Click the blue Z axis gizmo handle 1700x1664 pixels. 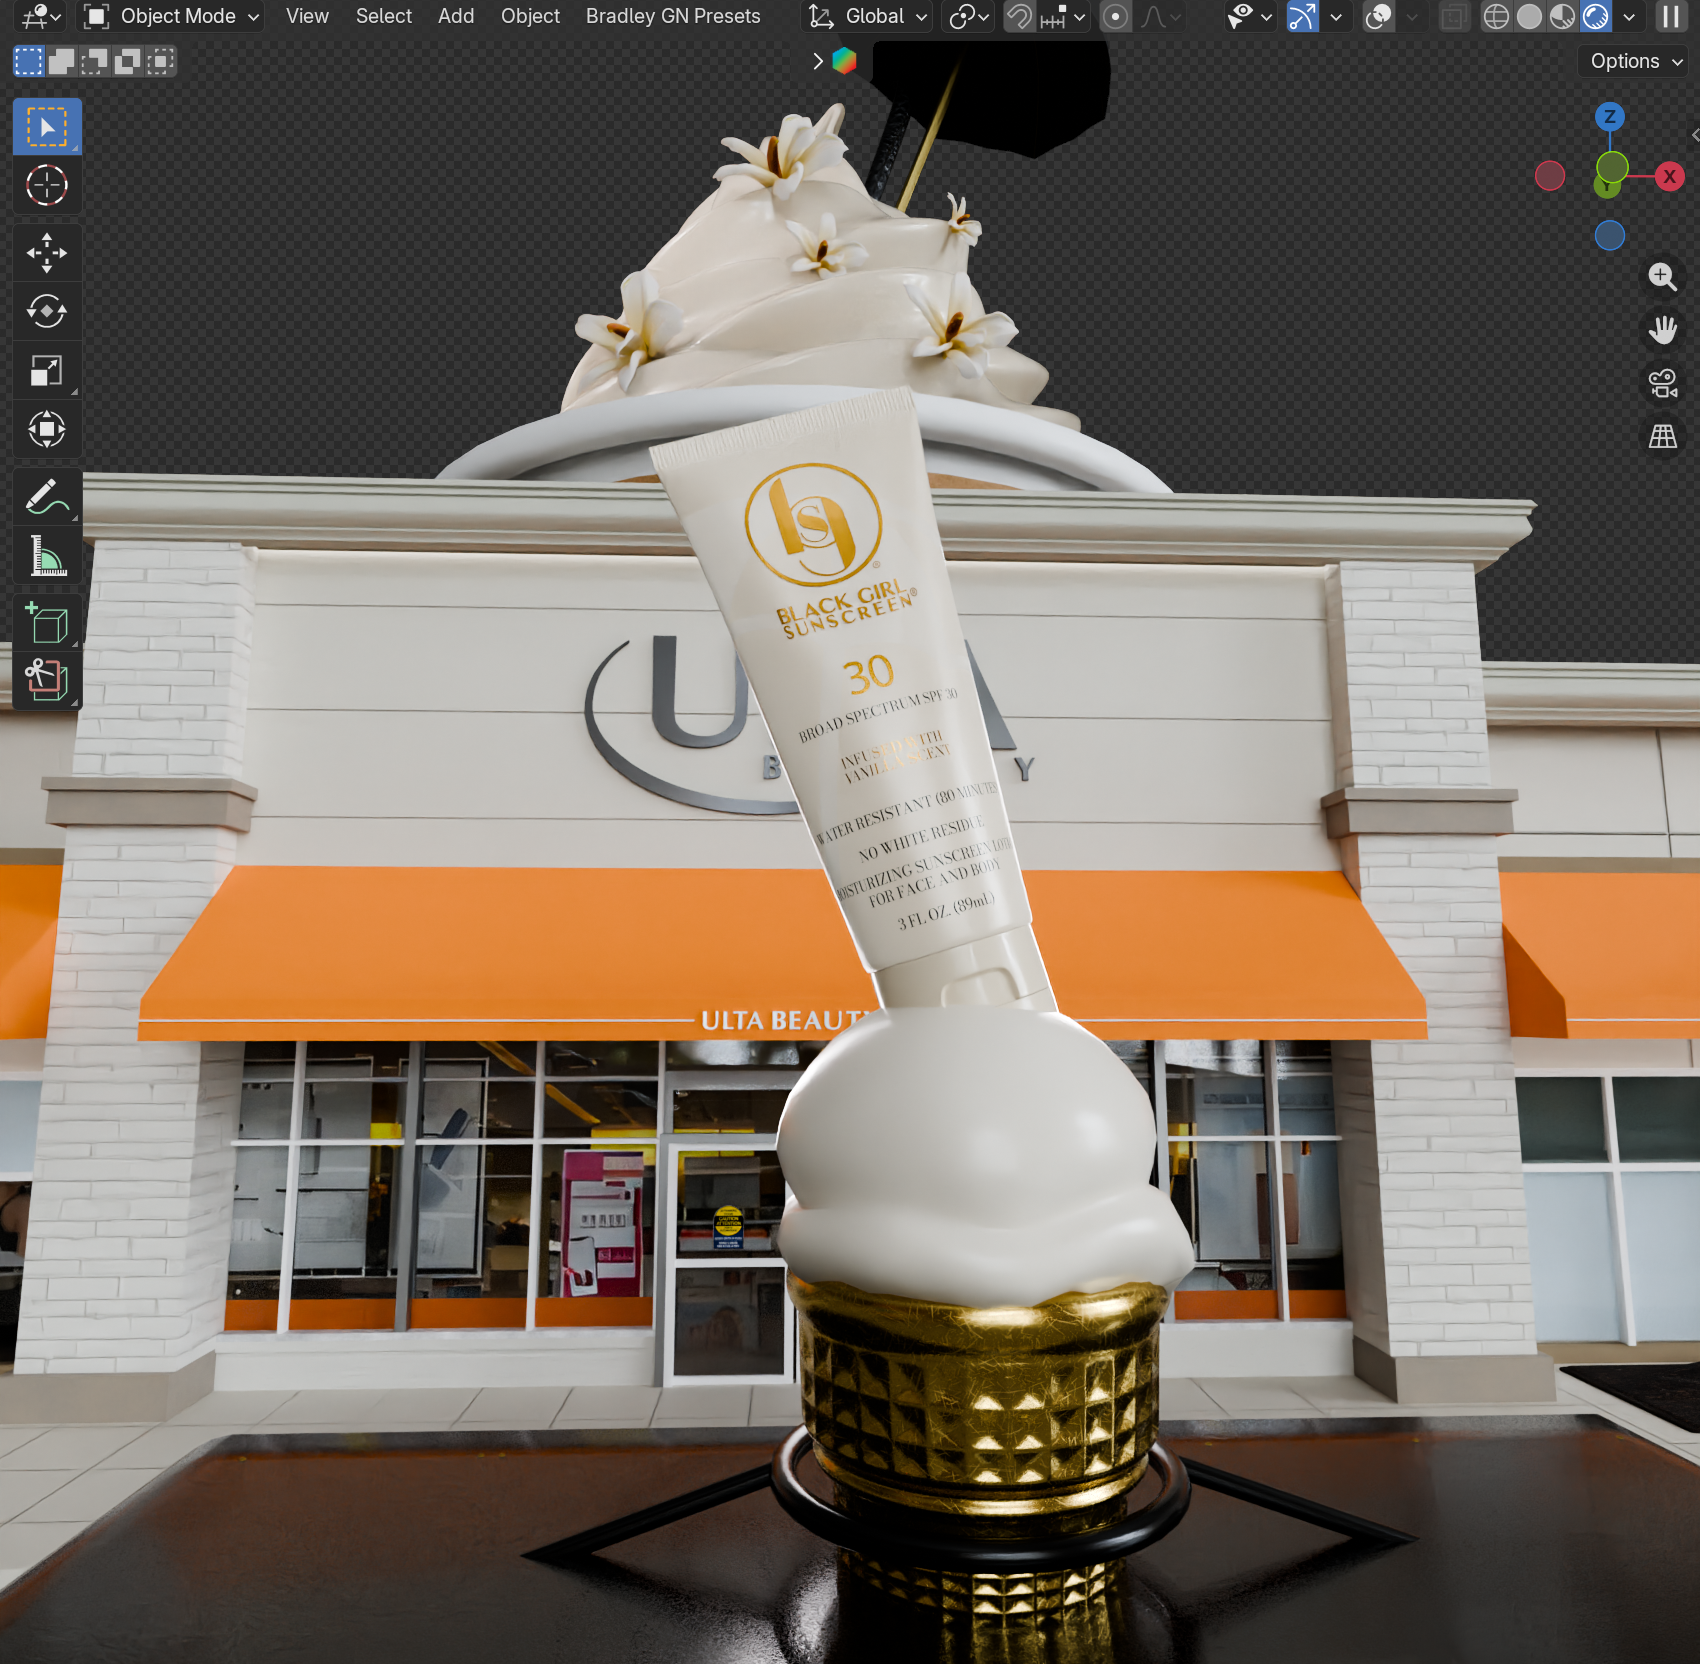coord(1610,117)
